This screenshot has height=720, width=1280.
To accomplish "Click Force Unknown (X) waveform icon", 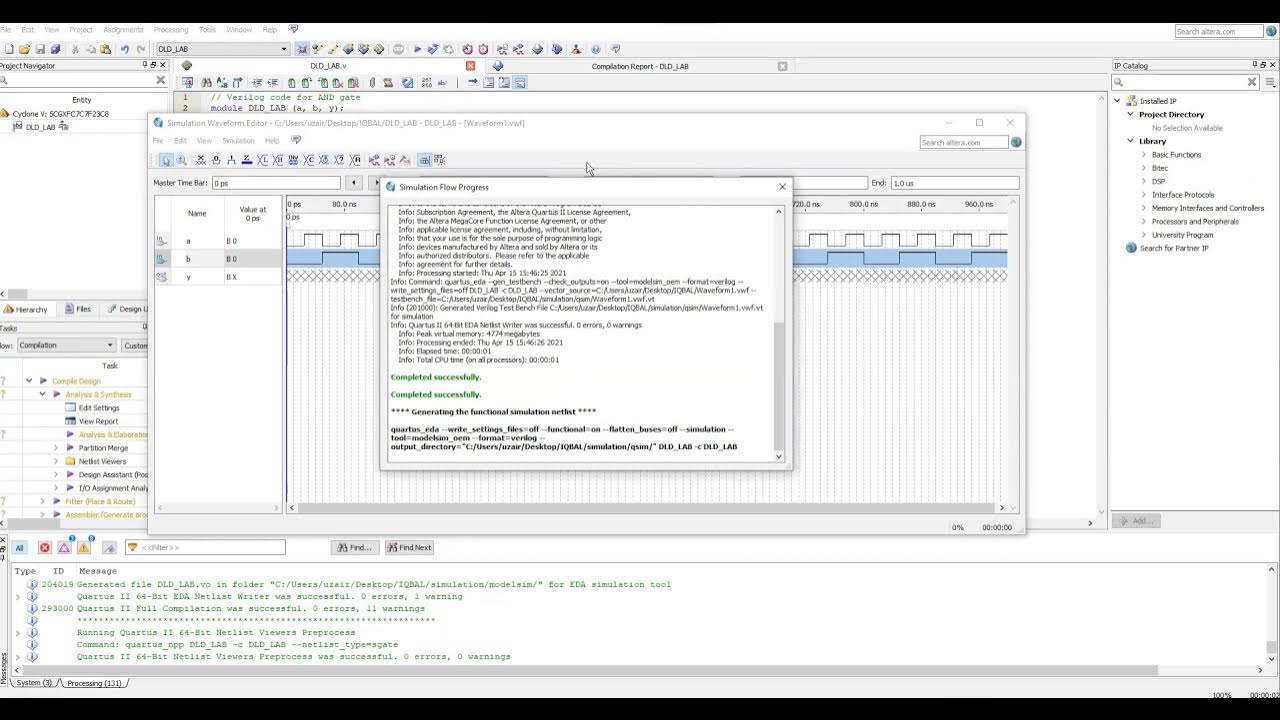I will (200, 160).
